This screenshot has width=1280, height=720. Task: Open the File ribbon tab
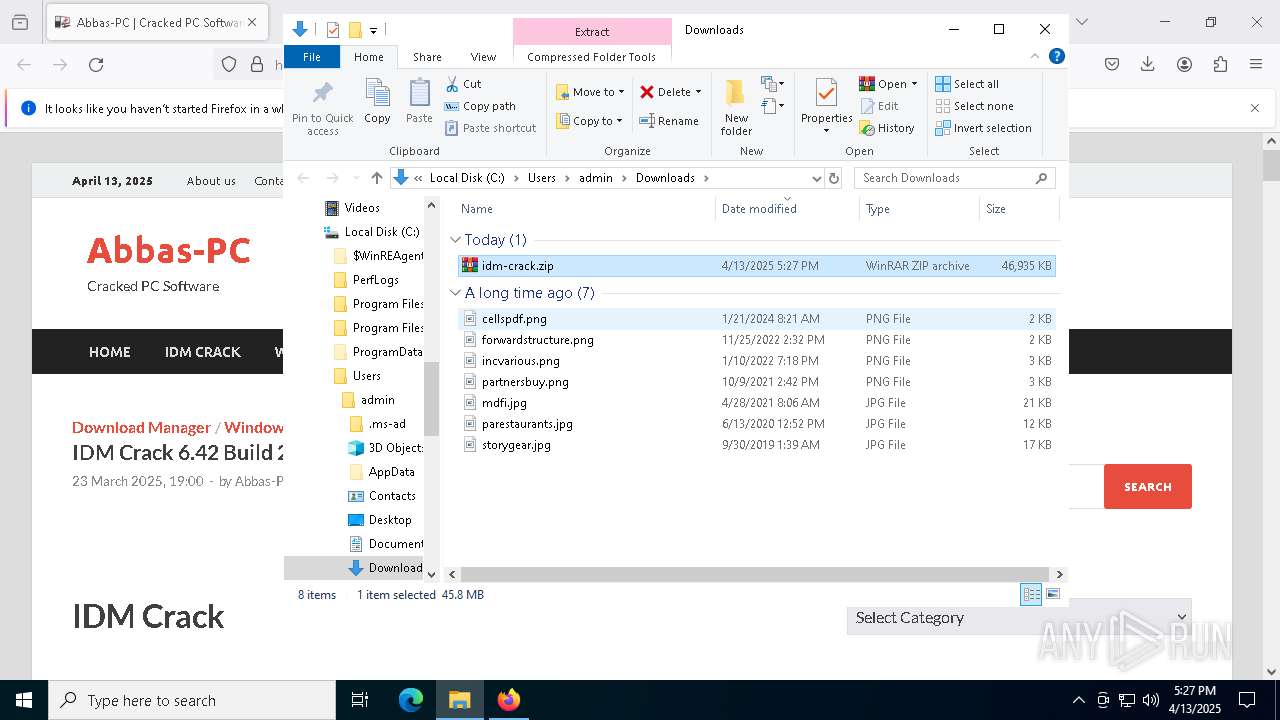312,57
